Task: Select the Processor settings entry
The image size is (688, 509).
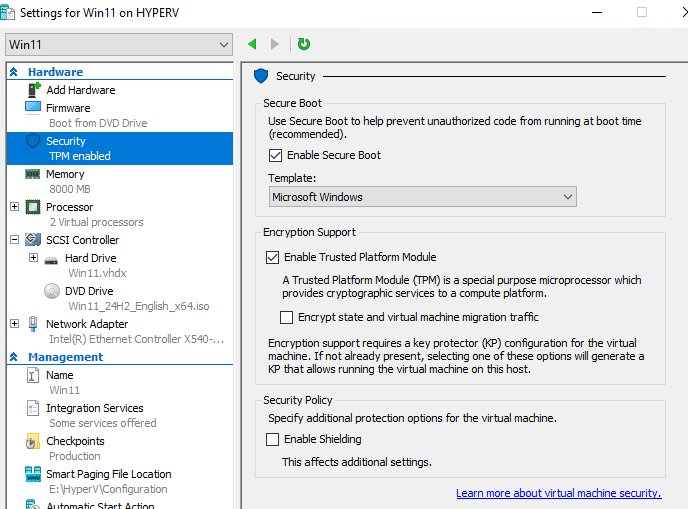Action: click(69, 207)
